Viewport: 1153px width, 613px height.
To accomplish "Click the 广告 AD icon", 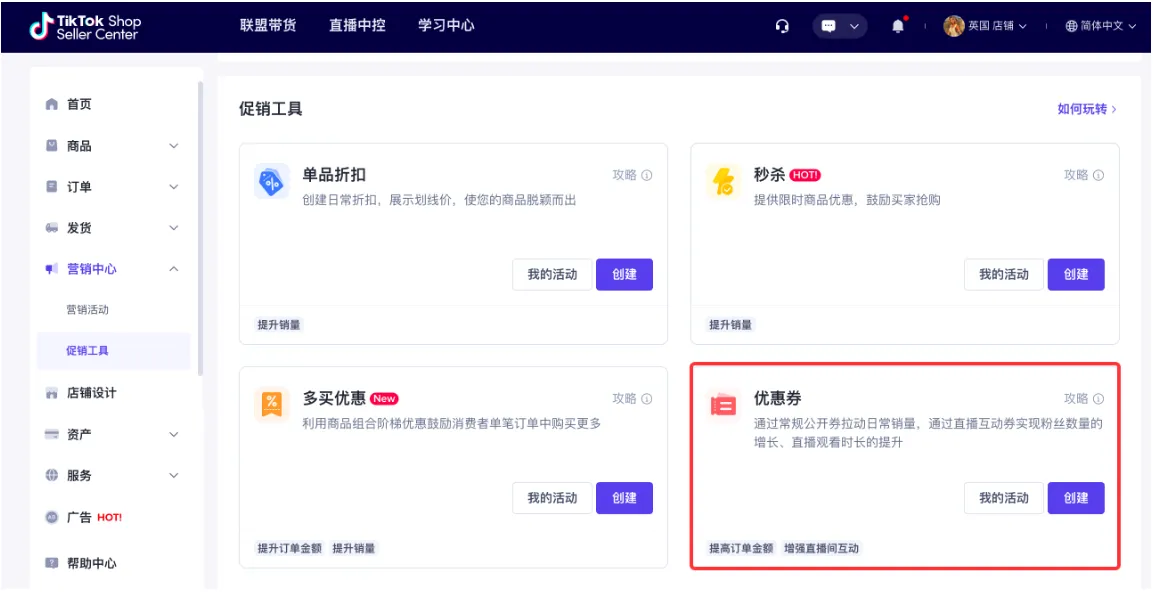I will [51, 517].
